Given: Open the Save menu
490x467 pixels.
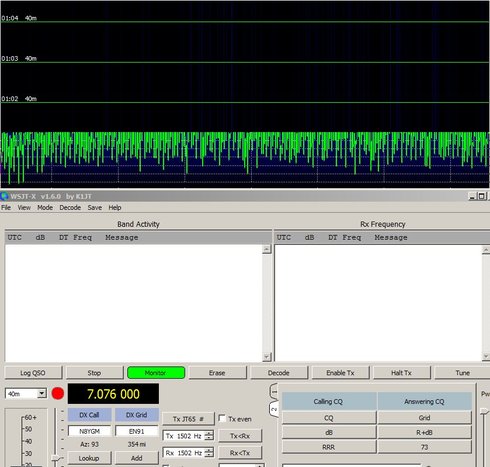Looking at the screenshot, I should click(95, 208).
